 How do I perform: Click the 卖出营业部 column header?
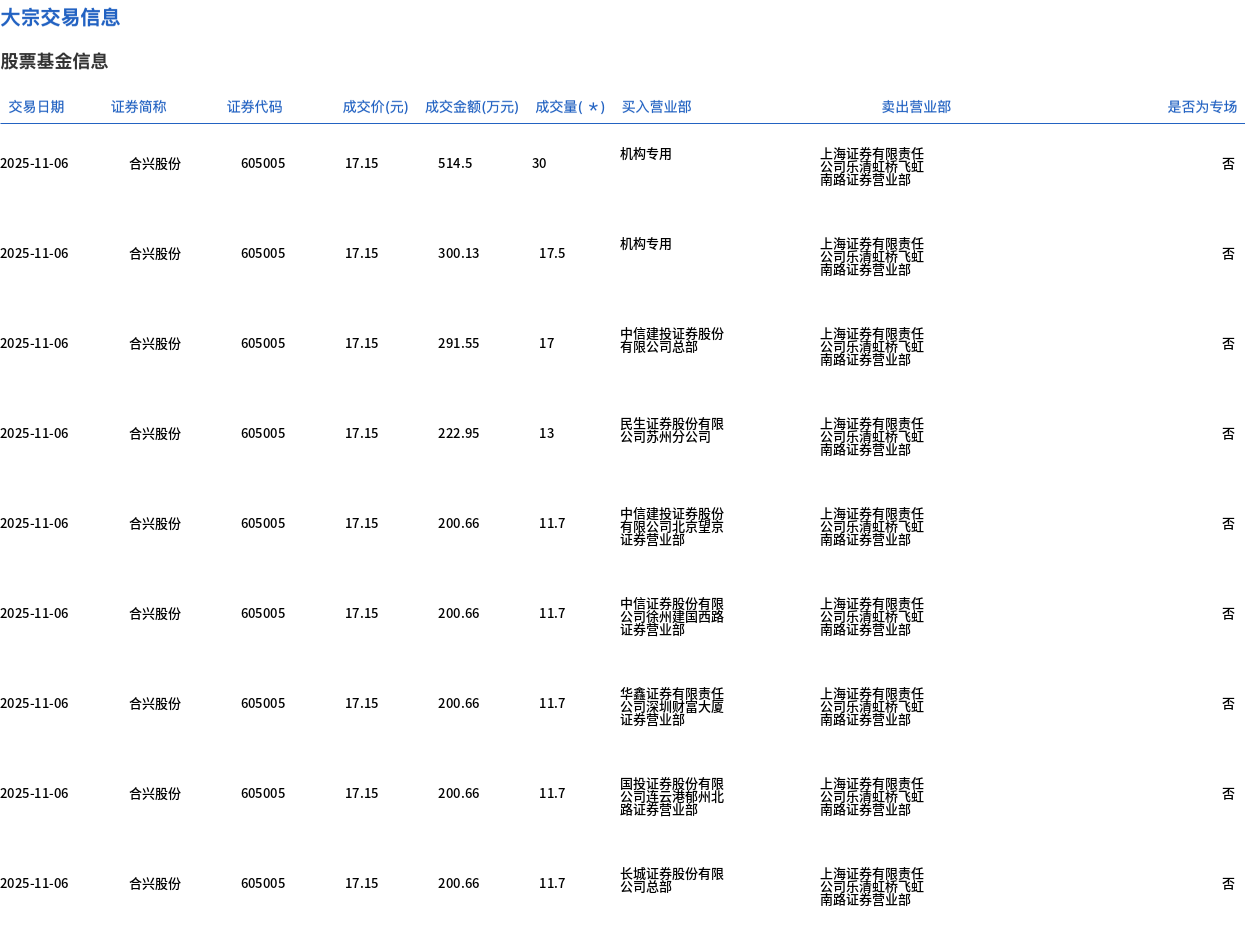pos(916,107)
